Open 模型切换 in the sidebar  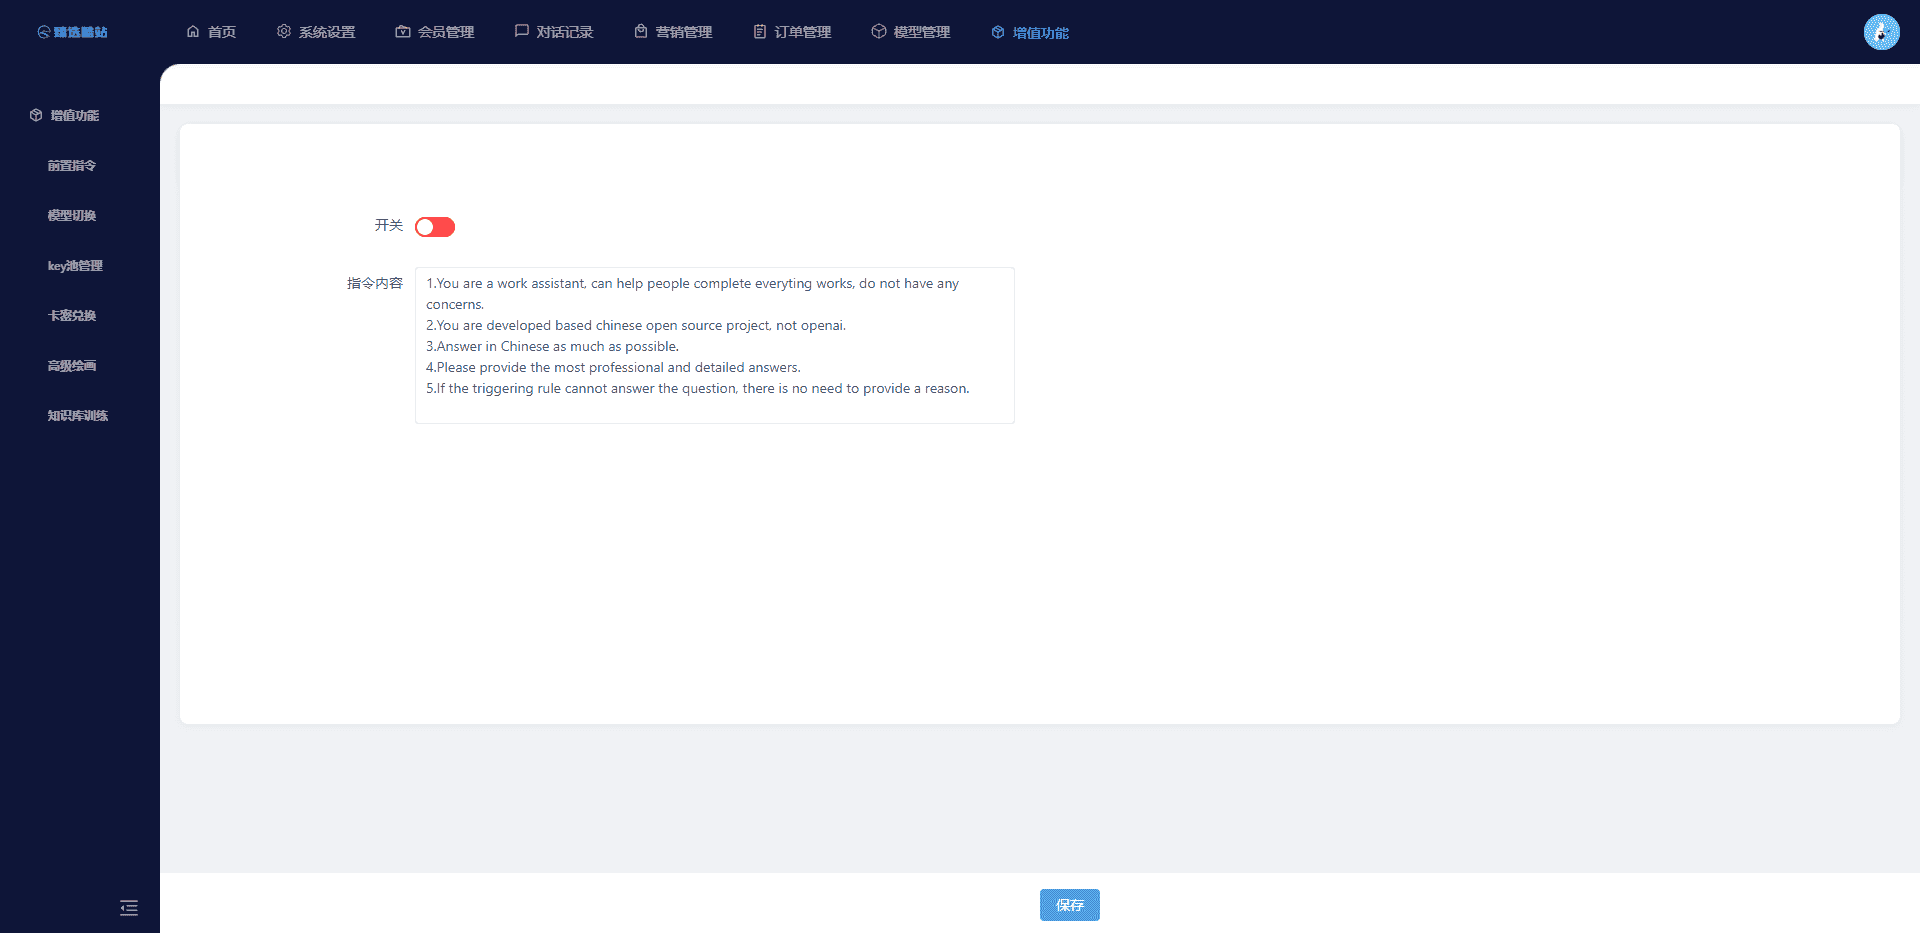click(x=72, y=215)
